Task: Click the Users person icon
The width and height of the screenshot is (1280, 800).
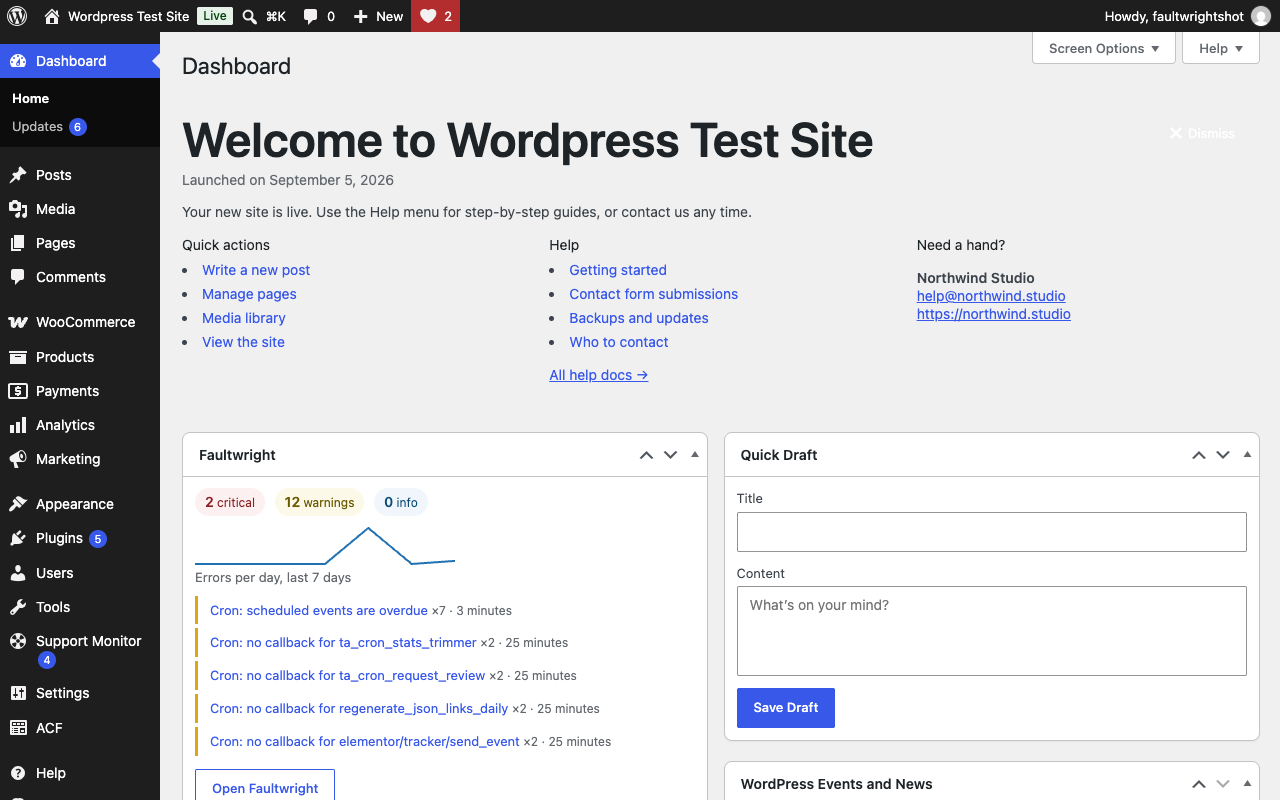Action: (18, 573)
